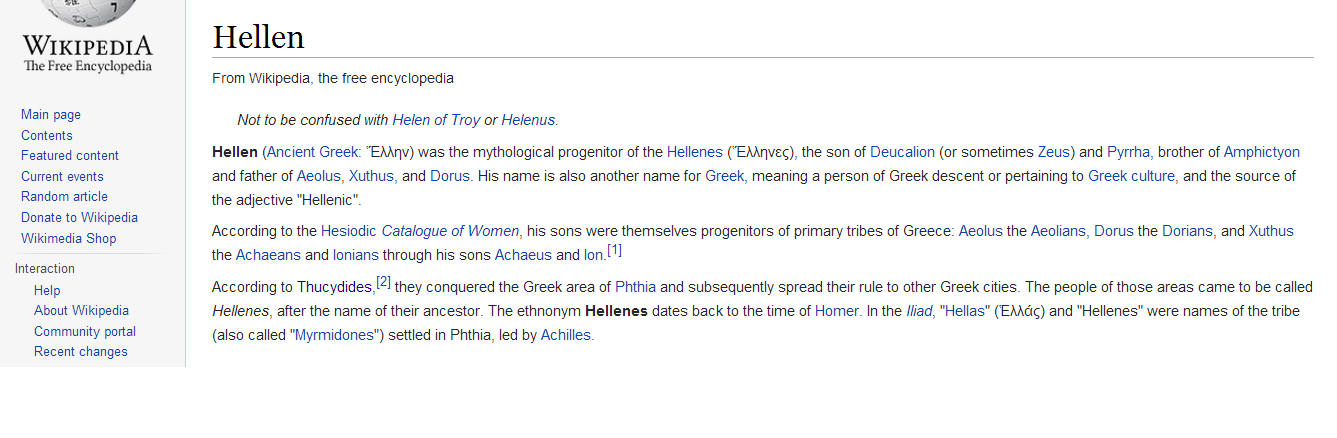Open the Wikimedia Shop link

tap(68, 239)
